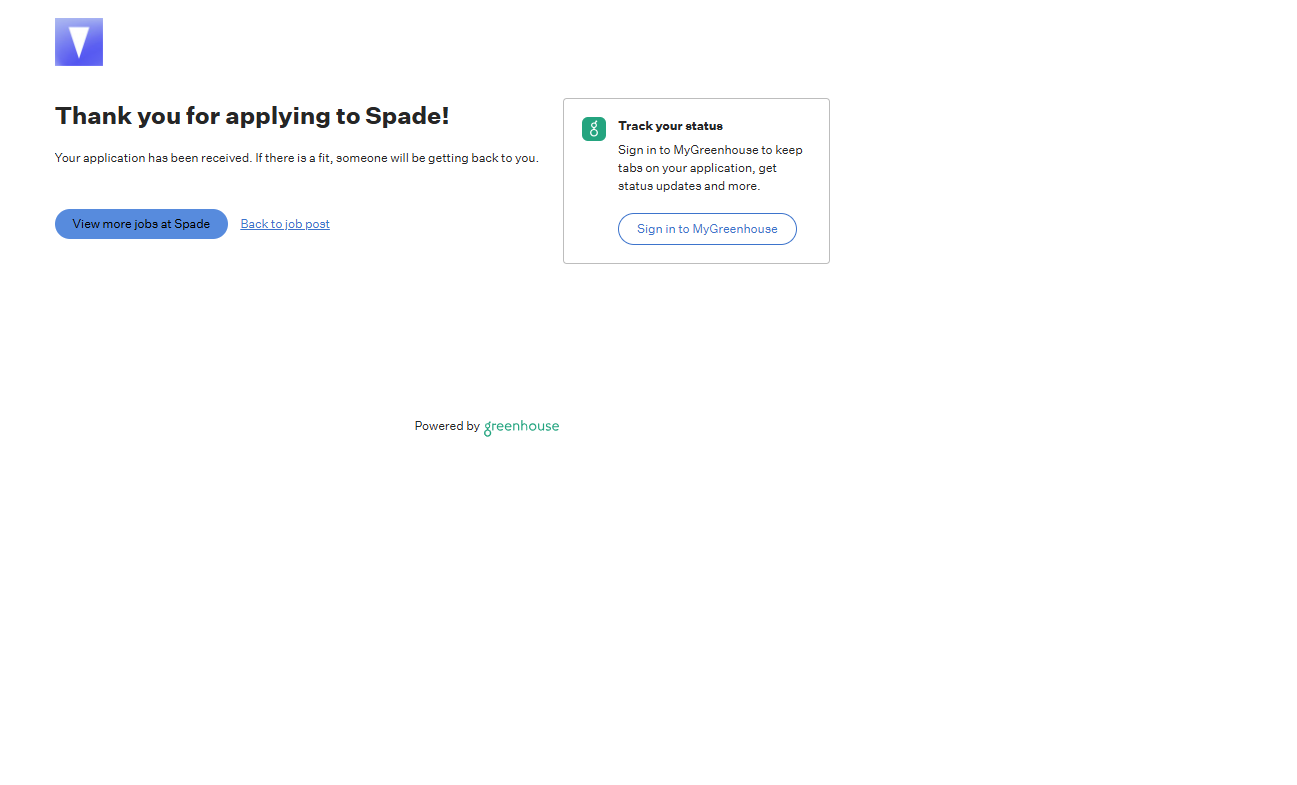Image resolution: width=1297 pixels, height=785 pixels.
Task: Click the 'Your application has been received' sentence
Action: [x=152, y=158]
